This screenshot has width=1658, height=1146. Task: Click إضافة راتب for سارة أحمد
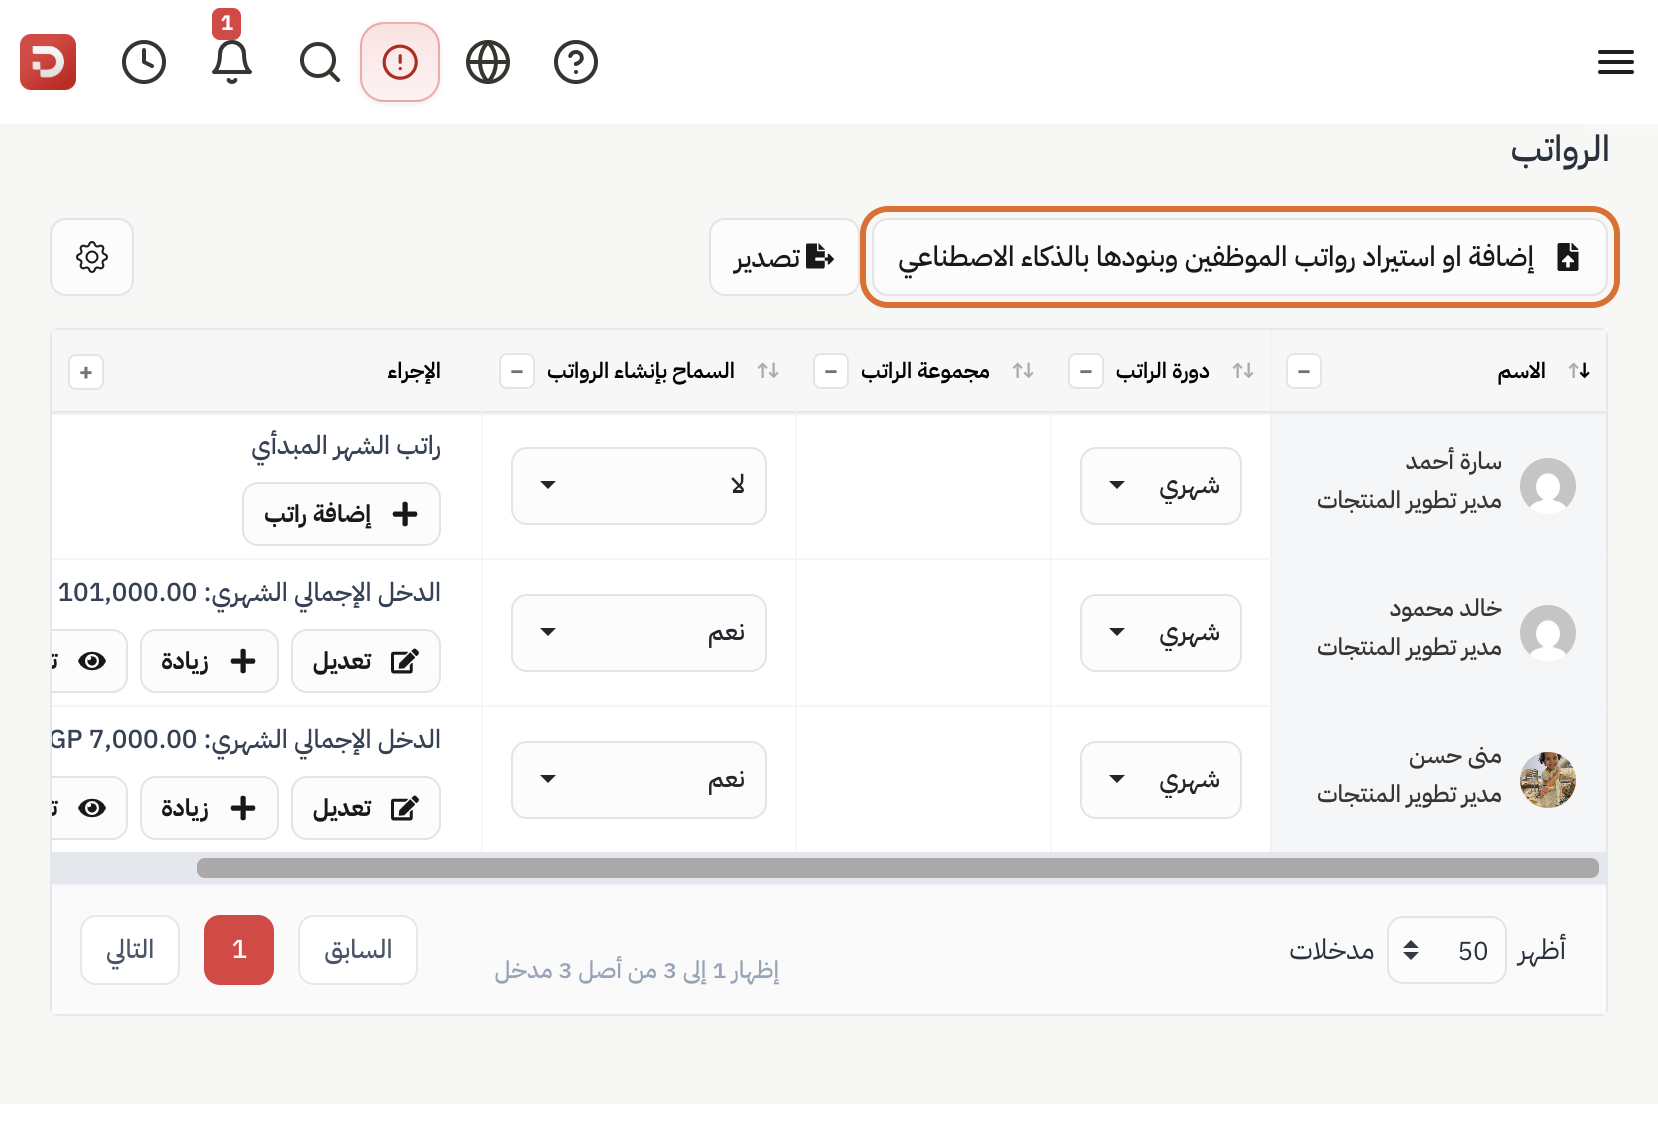point(341,514)
